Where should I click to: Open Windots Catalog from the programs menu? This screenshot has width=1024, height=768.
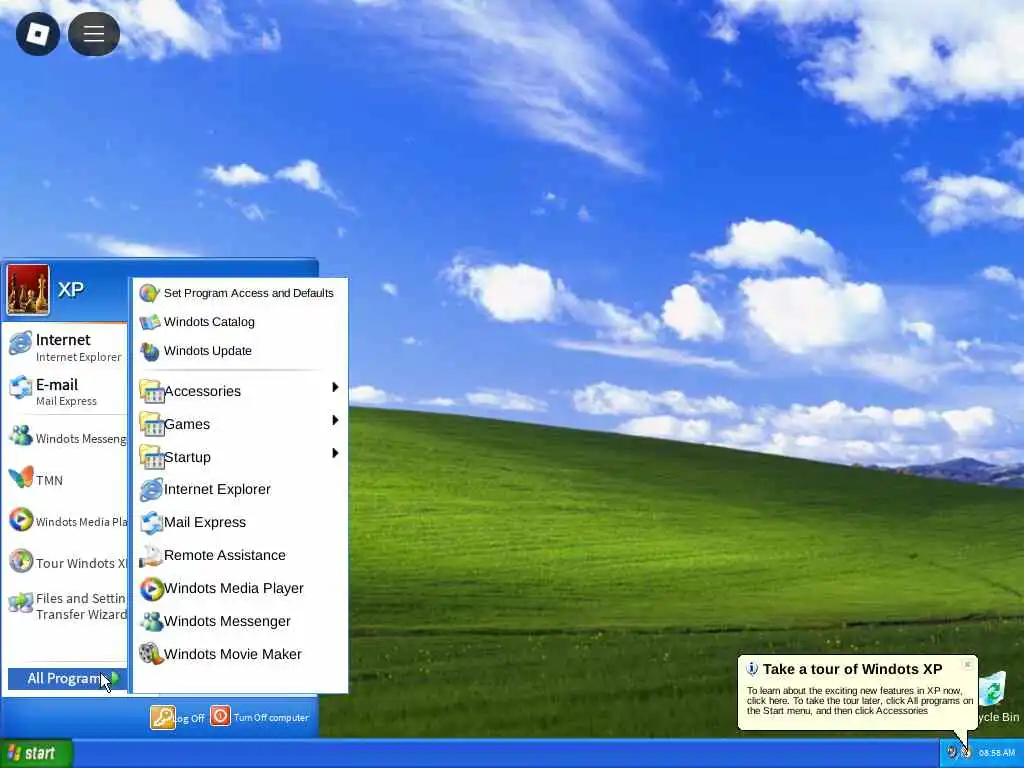(240, 322)
